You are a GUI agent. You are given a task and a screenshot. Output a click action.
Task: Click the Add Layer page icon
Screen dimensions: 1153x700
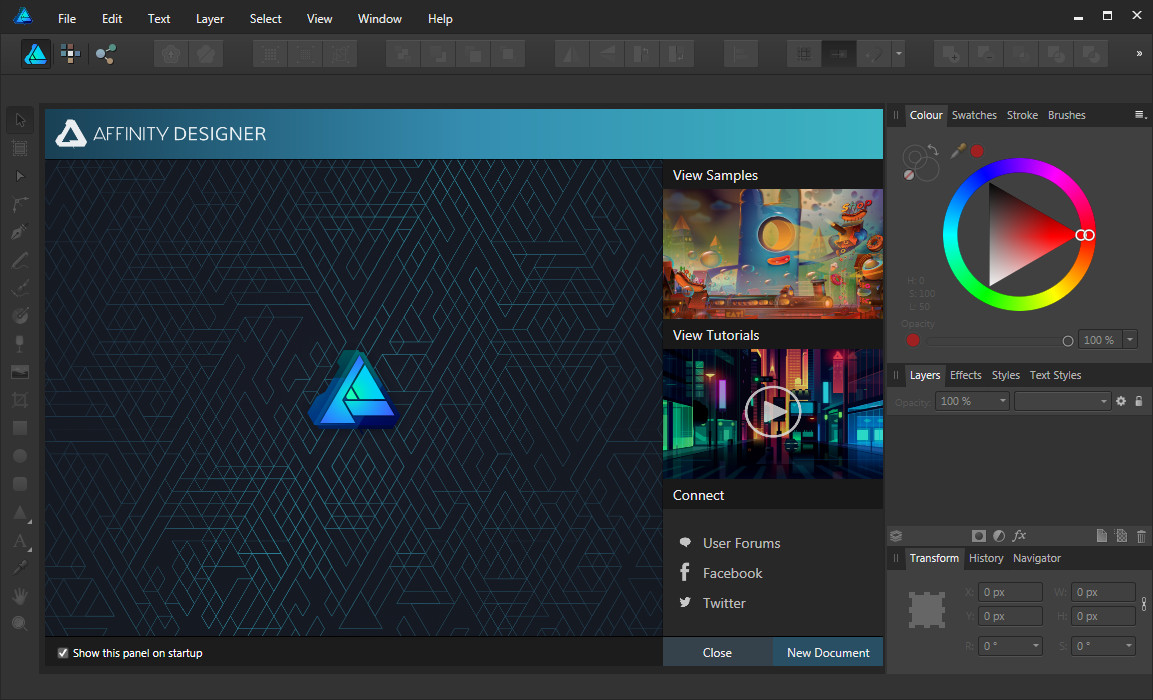coord(1102,536)
